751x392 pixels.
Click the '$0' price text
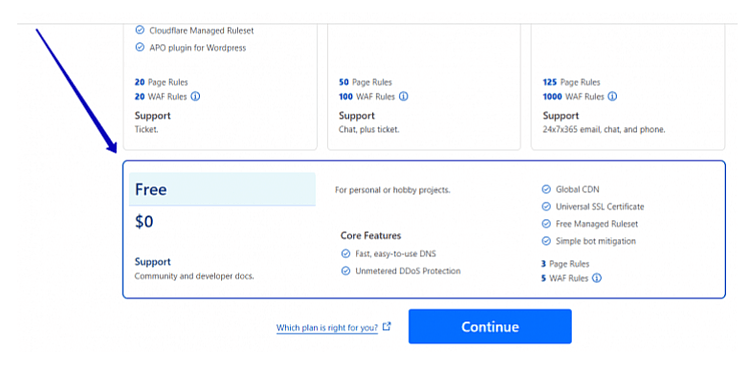click(144, 221)
